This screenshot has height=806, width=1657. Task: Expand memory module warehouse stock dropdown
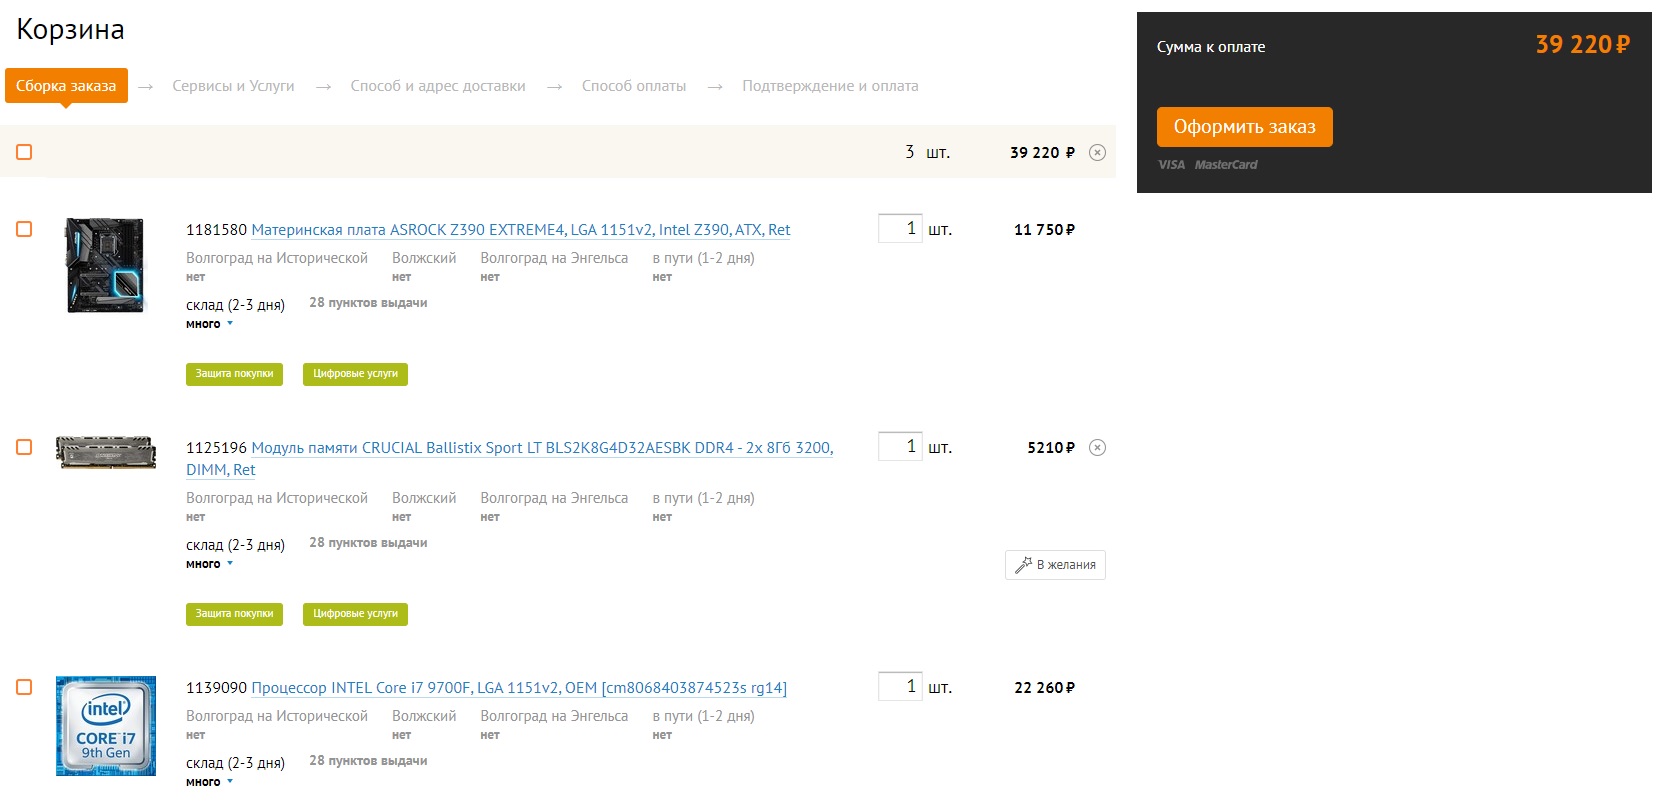[210, 564]
